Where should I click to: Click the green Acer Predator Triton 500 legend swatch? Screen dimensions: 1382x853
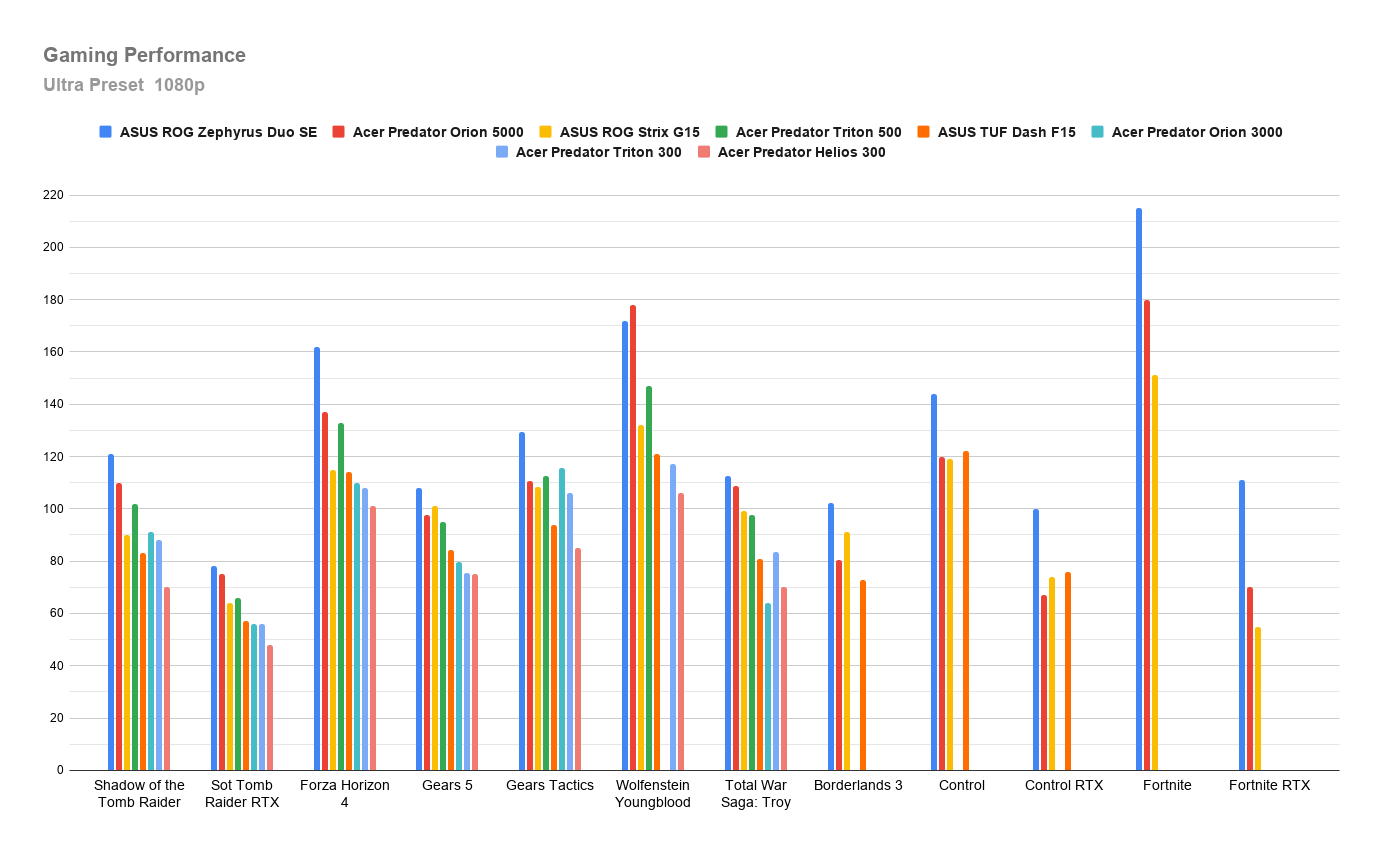[x=721, y=132]
